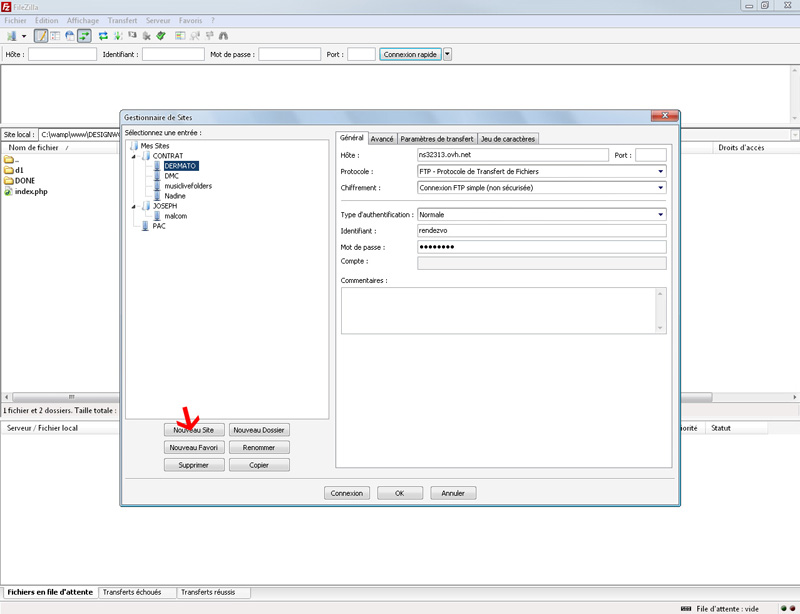Image resolution: width=800 pixels, height=614 pixels.
Task: Toggle the local directory tree view
Action: click(55, 36)
